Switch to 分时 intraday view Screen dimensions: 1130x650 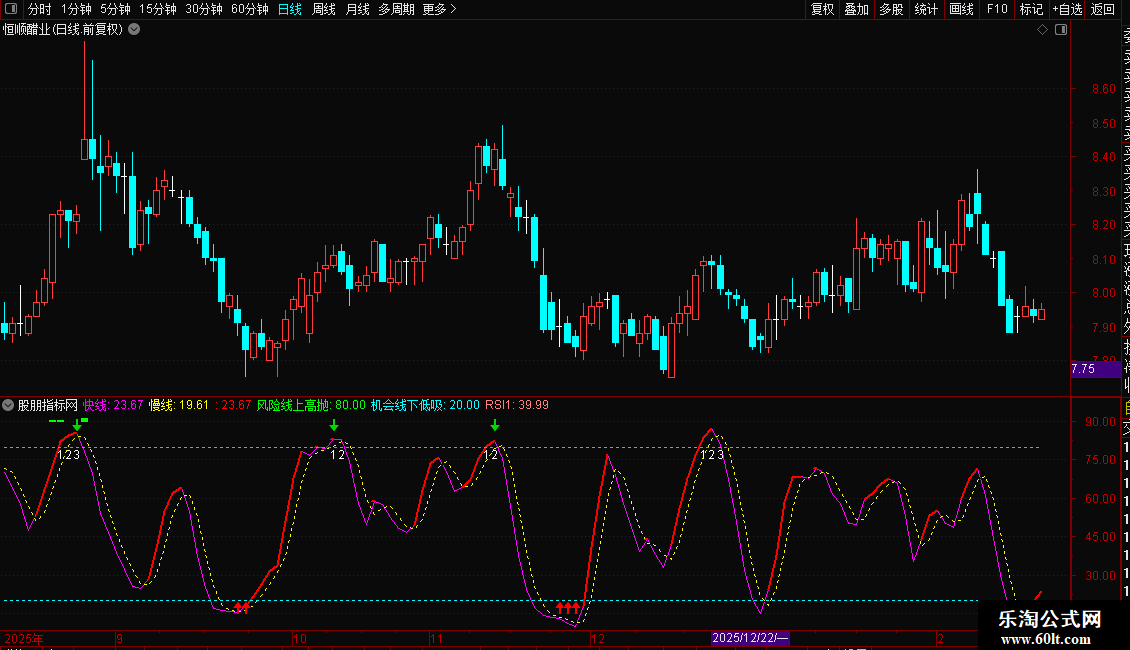click(40, 9)
